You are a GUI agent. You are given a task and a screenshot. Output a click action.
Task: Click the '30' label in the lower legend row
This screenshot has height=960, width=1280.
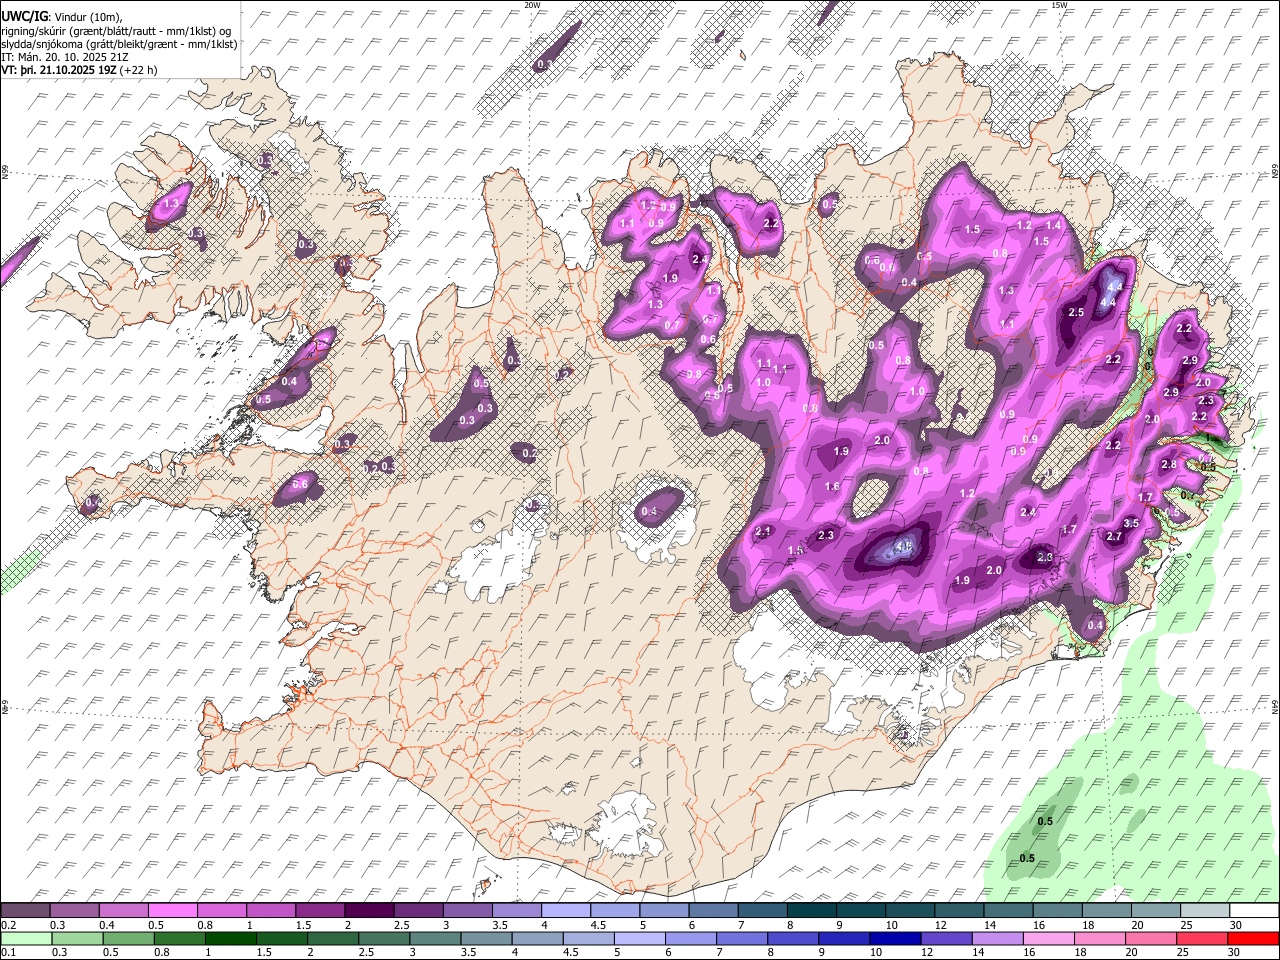click(1235, 953)
